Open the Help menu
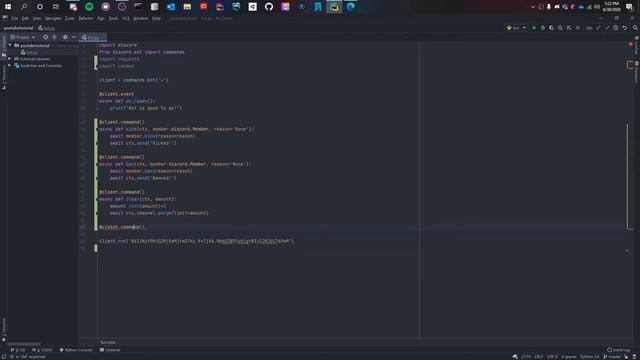 click(x=156, y=18)
